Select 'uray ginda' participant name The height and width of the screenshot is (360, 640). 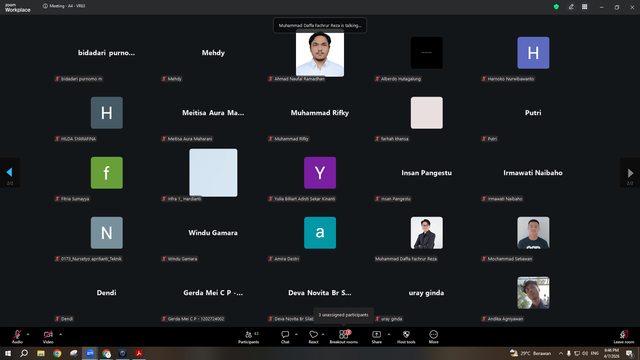point(427,293)
